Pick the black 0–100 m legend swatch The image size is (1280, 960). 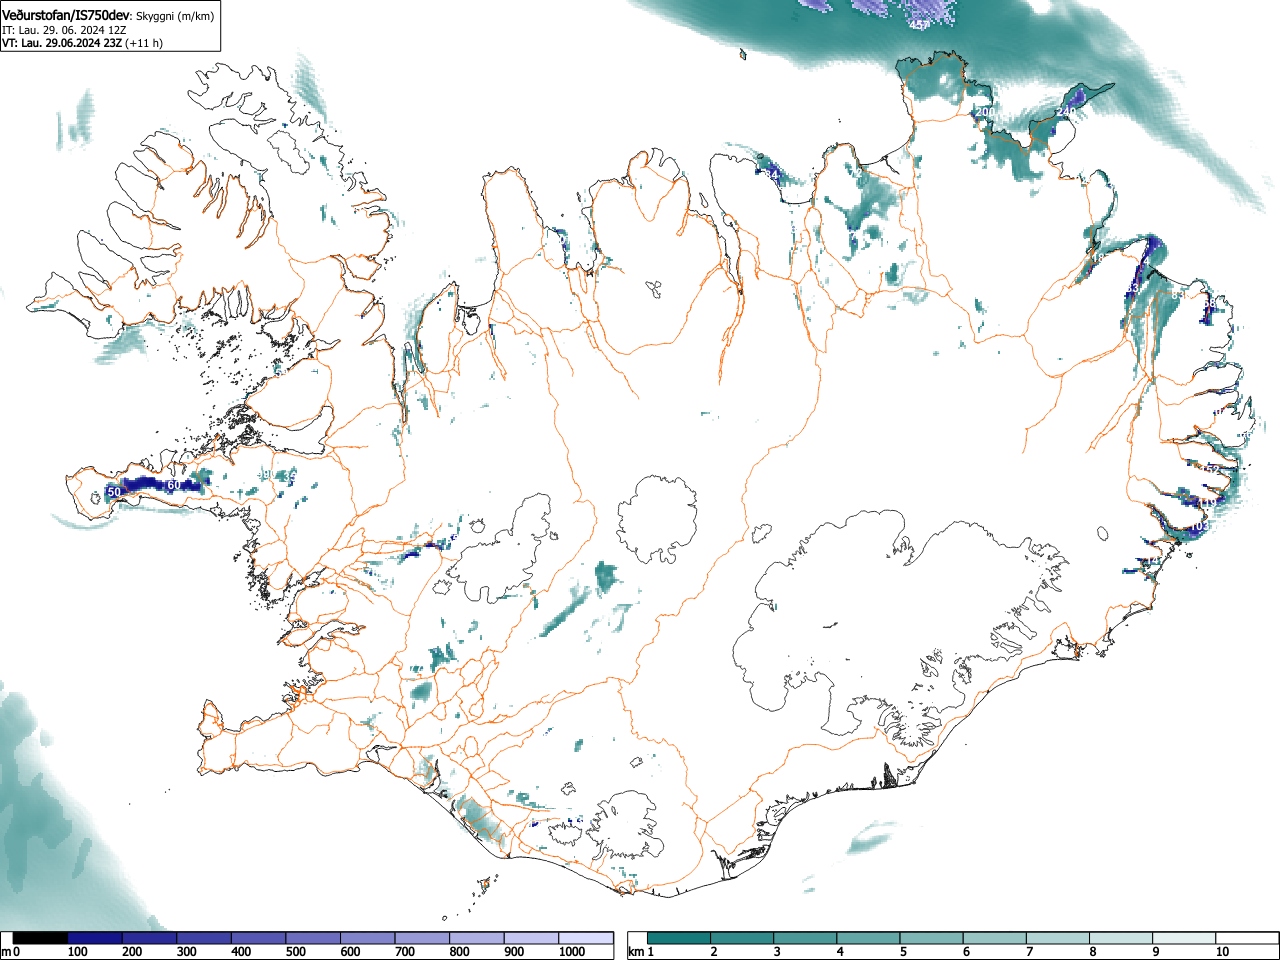coord(41,938)
